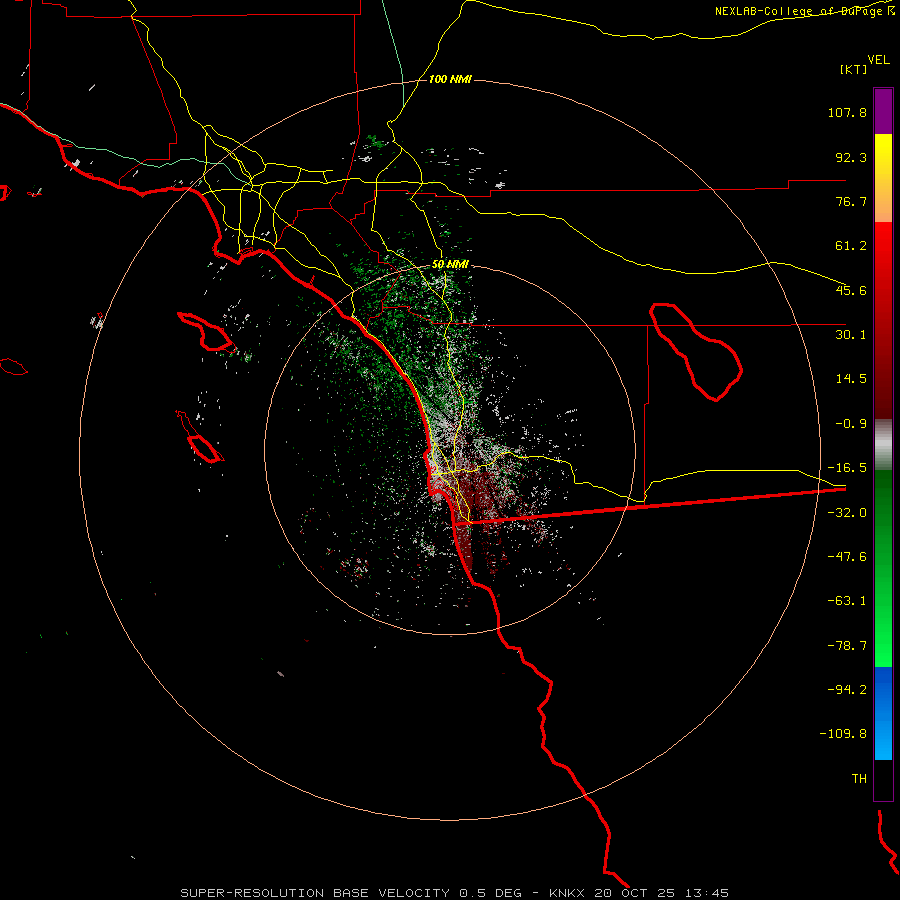Click the 14.5 velocity scale value
The width and height of the screenshot is (900, 900).
[x=851, y=379]
